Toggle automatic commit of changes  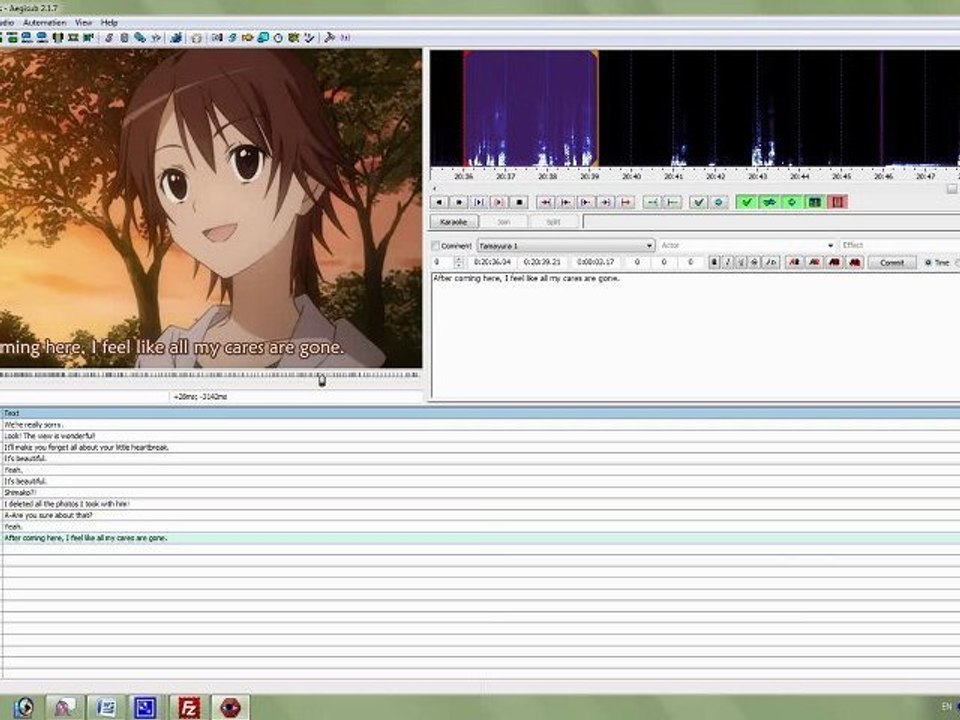pyautogui.click(x=746, y=202)
